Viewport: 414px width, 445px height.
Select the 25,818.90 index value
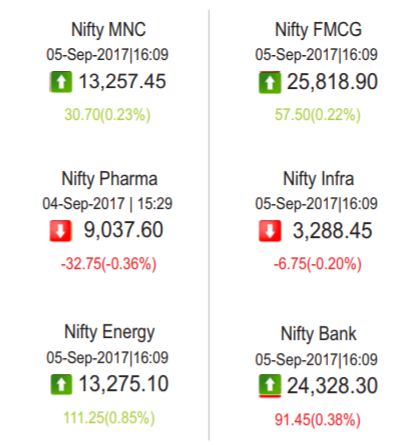tap(332, 82)
